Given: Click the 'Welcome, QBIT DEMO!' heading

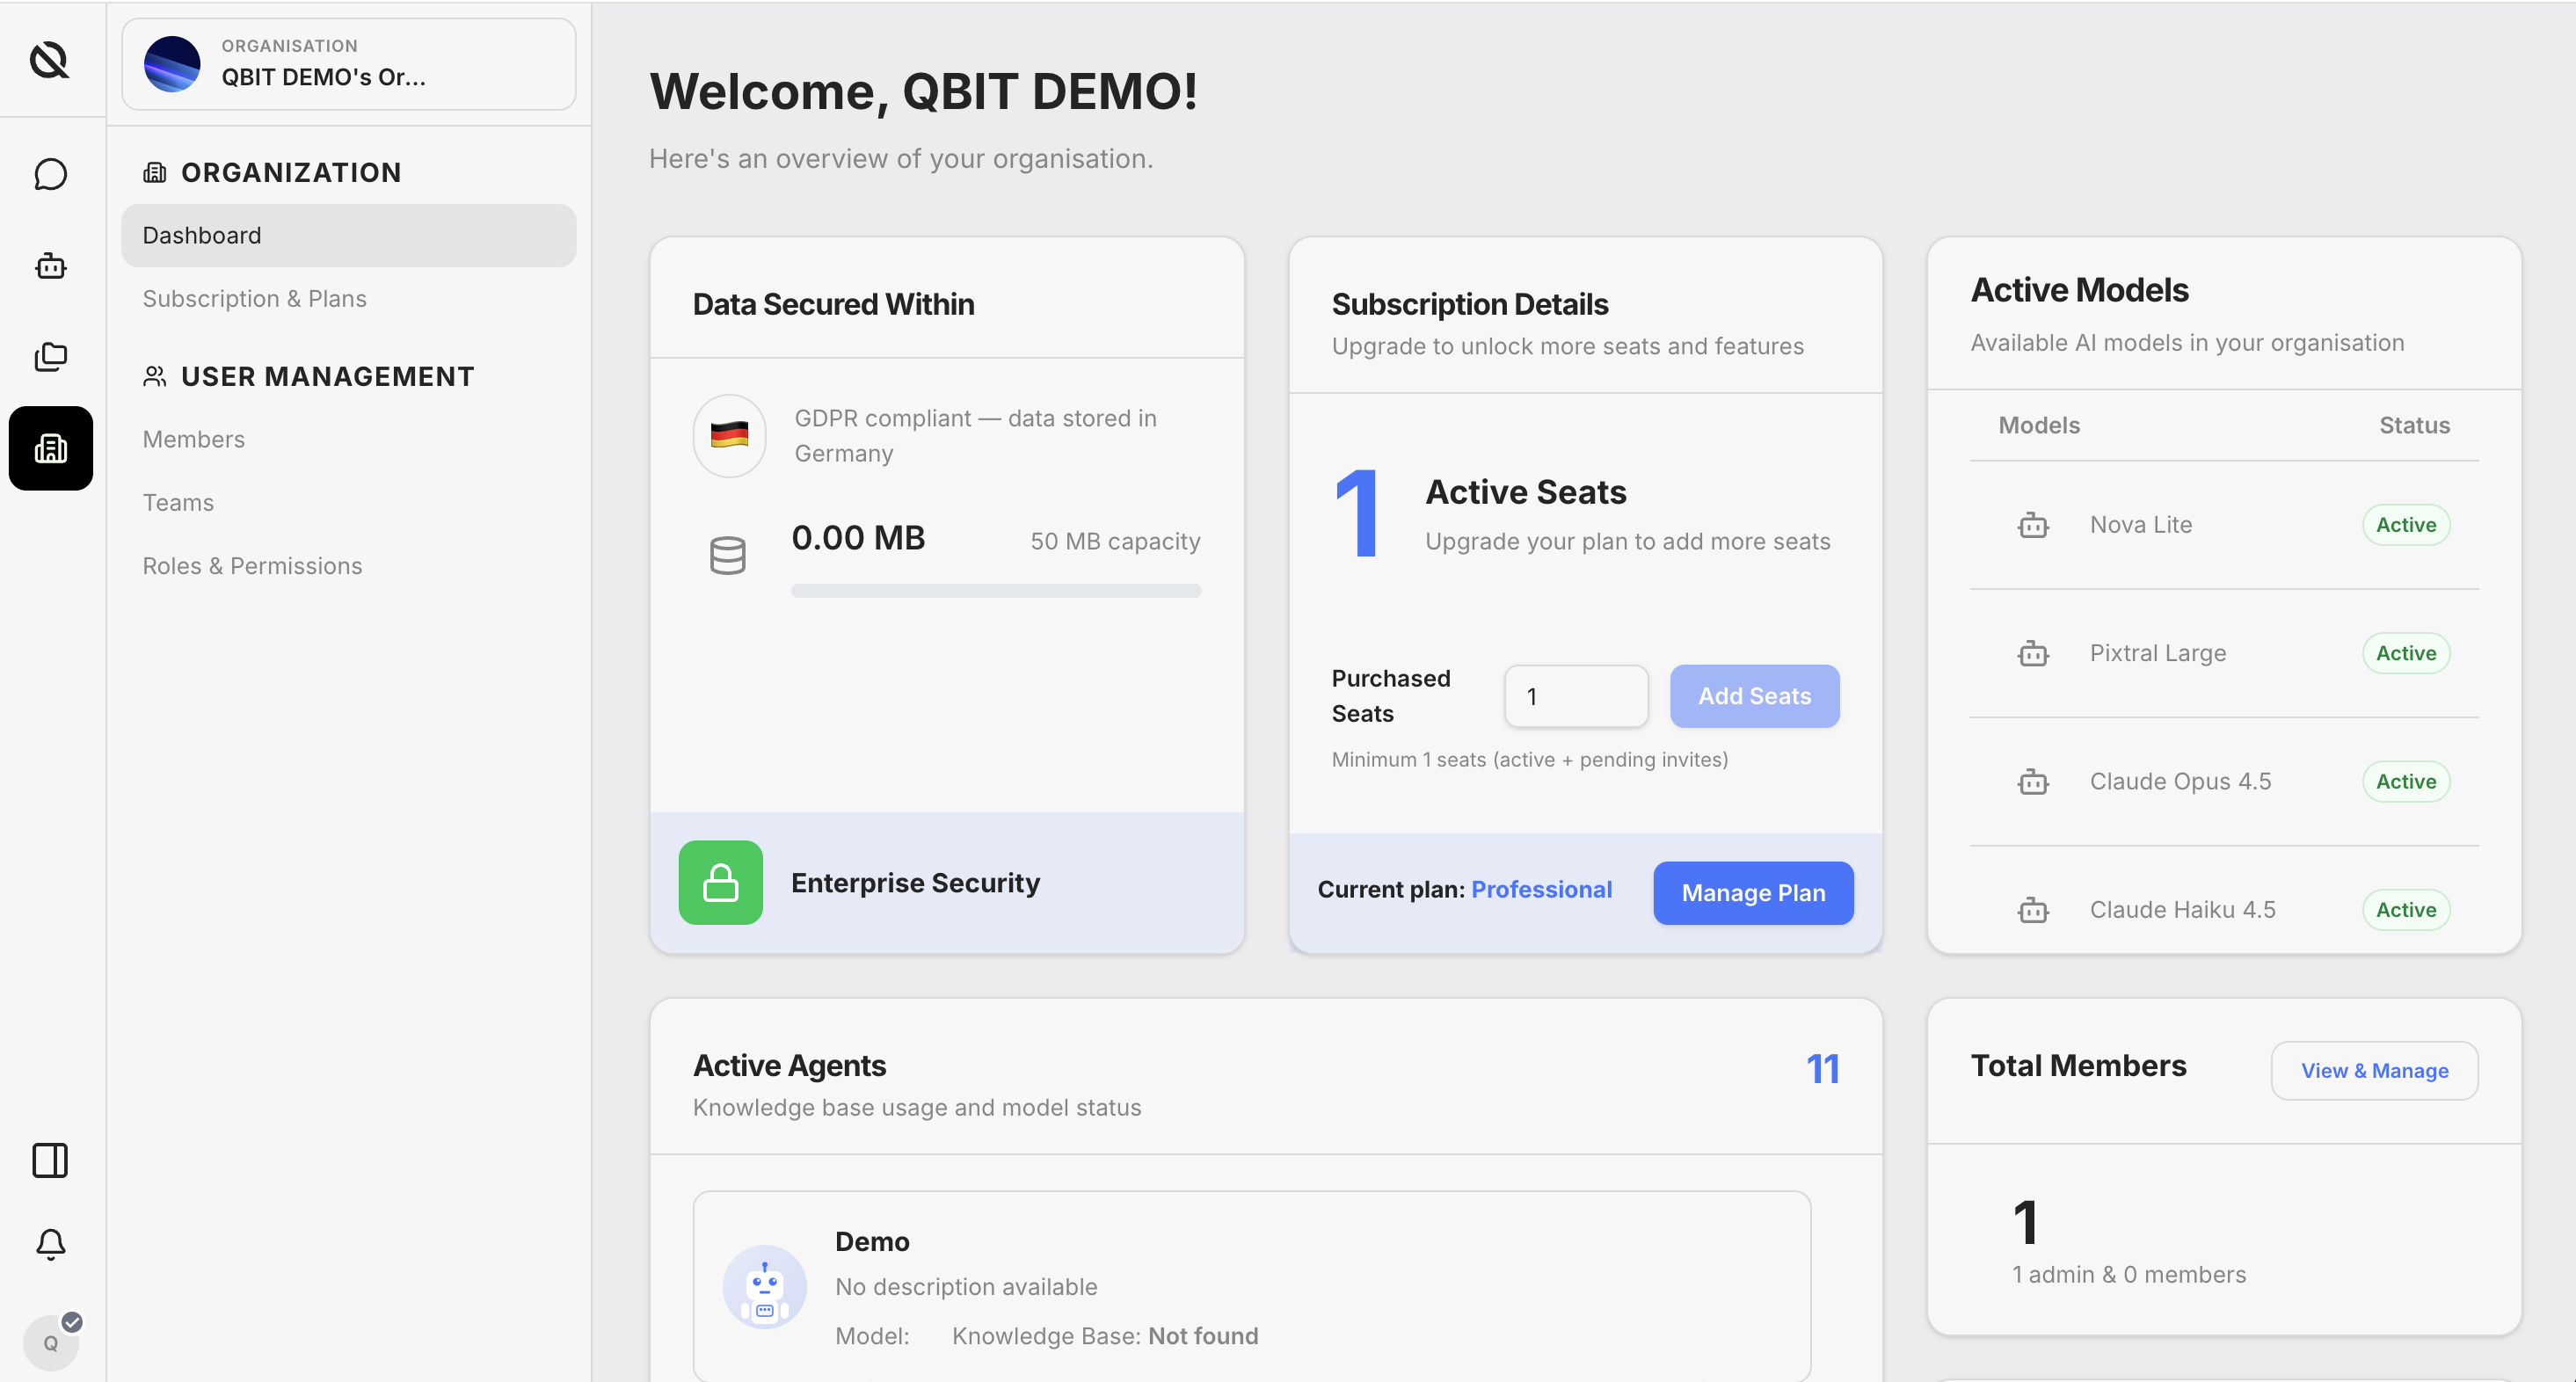Looking at the screenshot, I should pos(924,91).
